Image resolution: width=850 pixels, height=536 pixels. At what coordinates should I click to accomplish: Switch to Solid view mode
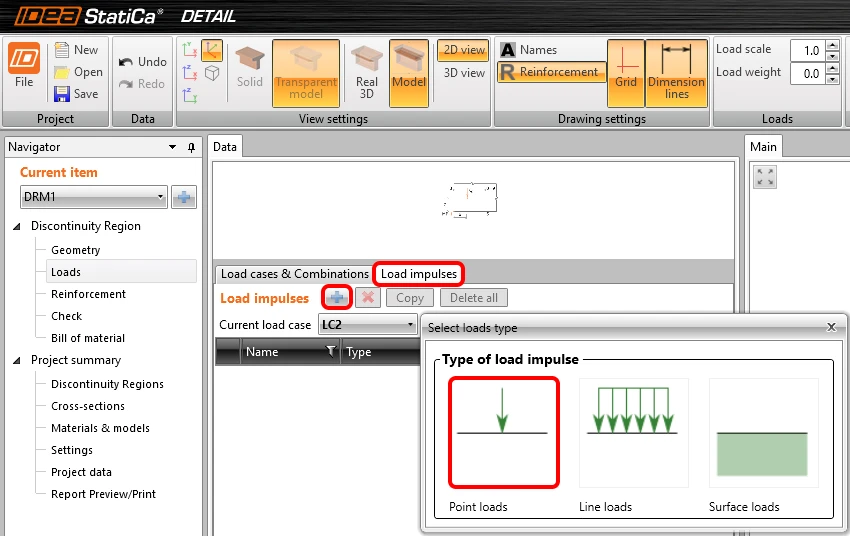(x=250, y=68)
